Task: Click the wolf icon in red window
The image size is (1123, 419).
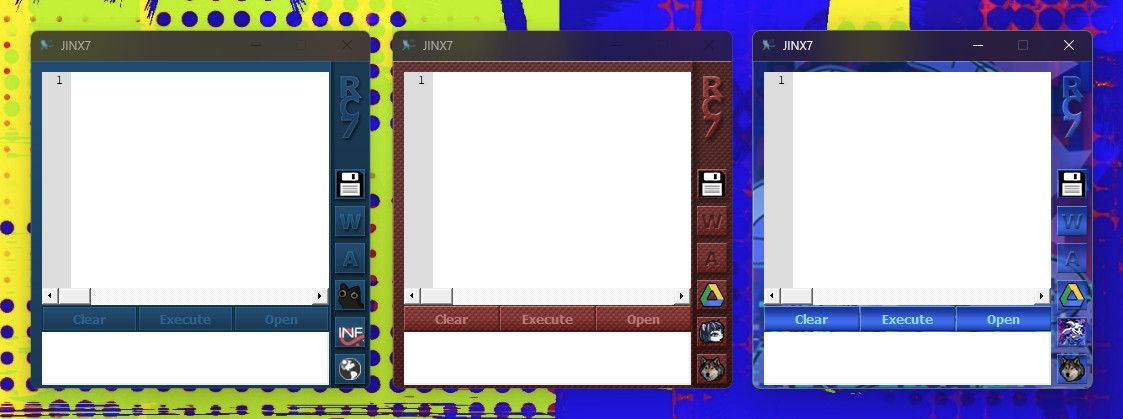Action: (x=712, y=369)
